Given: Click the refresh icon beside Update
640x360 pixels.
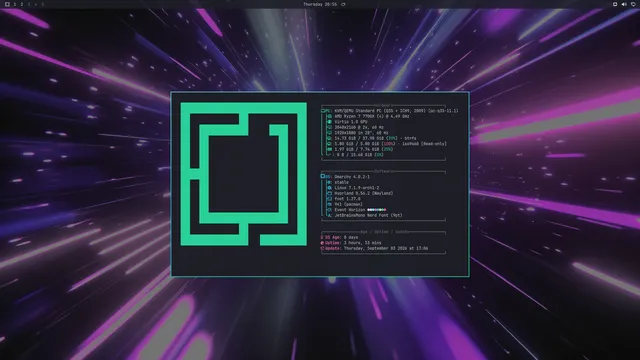Looking at the screenshot, I should [x=322, y=248].
